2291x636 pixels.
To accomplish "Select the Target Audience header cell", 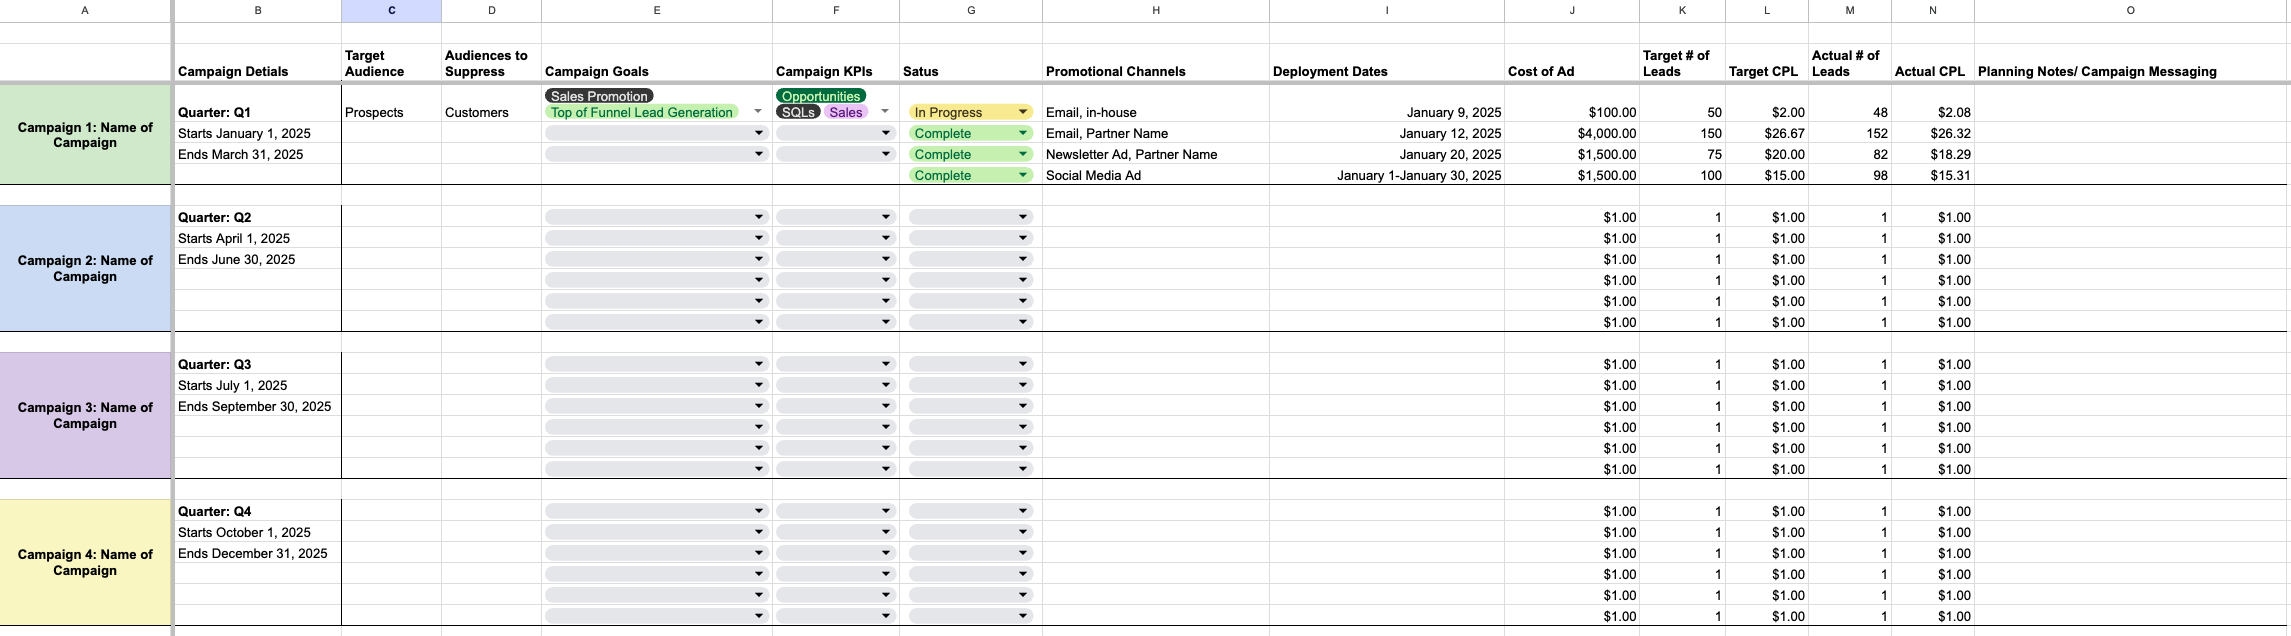I will 391,63.
